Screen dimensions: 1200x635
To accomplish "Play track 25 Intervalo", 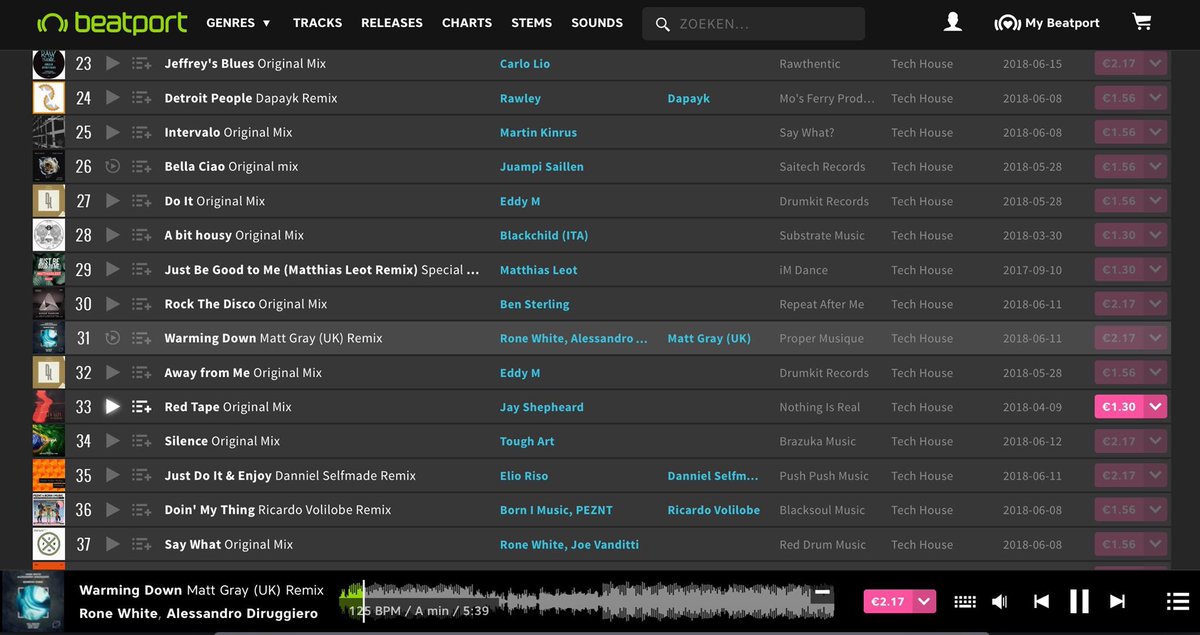I will 113,132.
